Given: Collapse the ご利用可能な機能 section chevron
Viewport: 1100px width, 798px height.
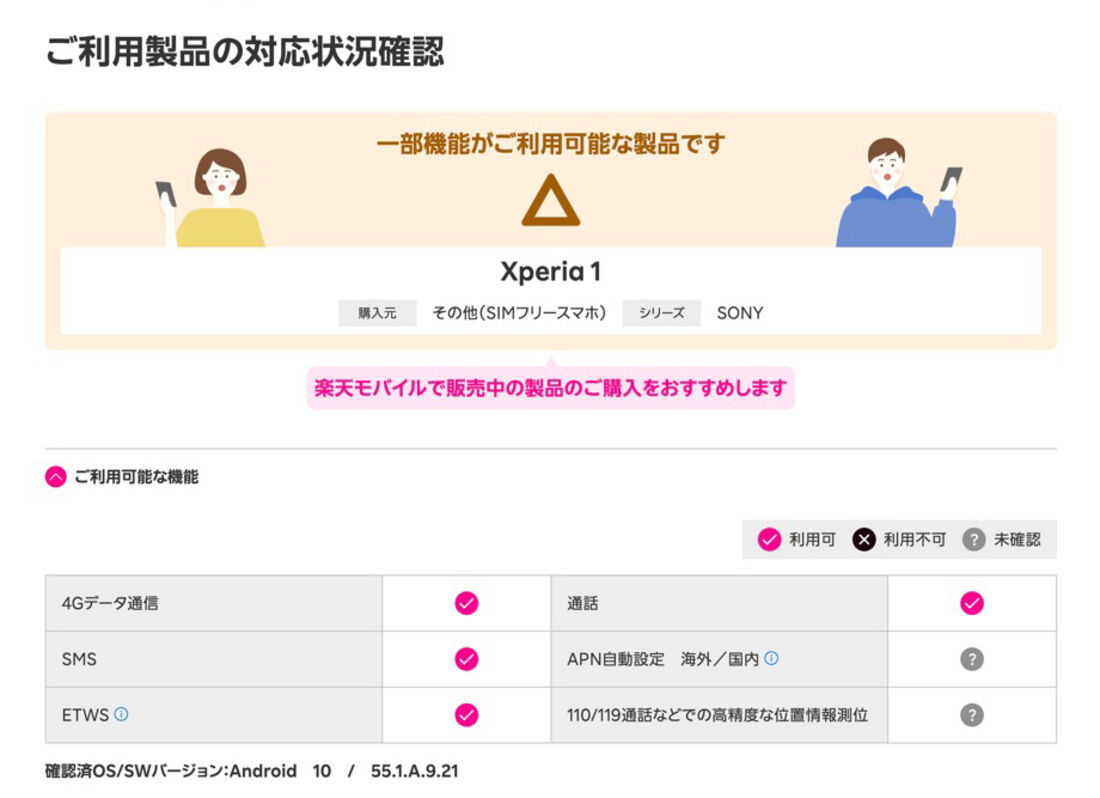Looking at the screenshot, I should [56, 477].
